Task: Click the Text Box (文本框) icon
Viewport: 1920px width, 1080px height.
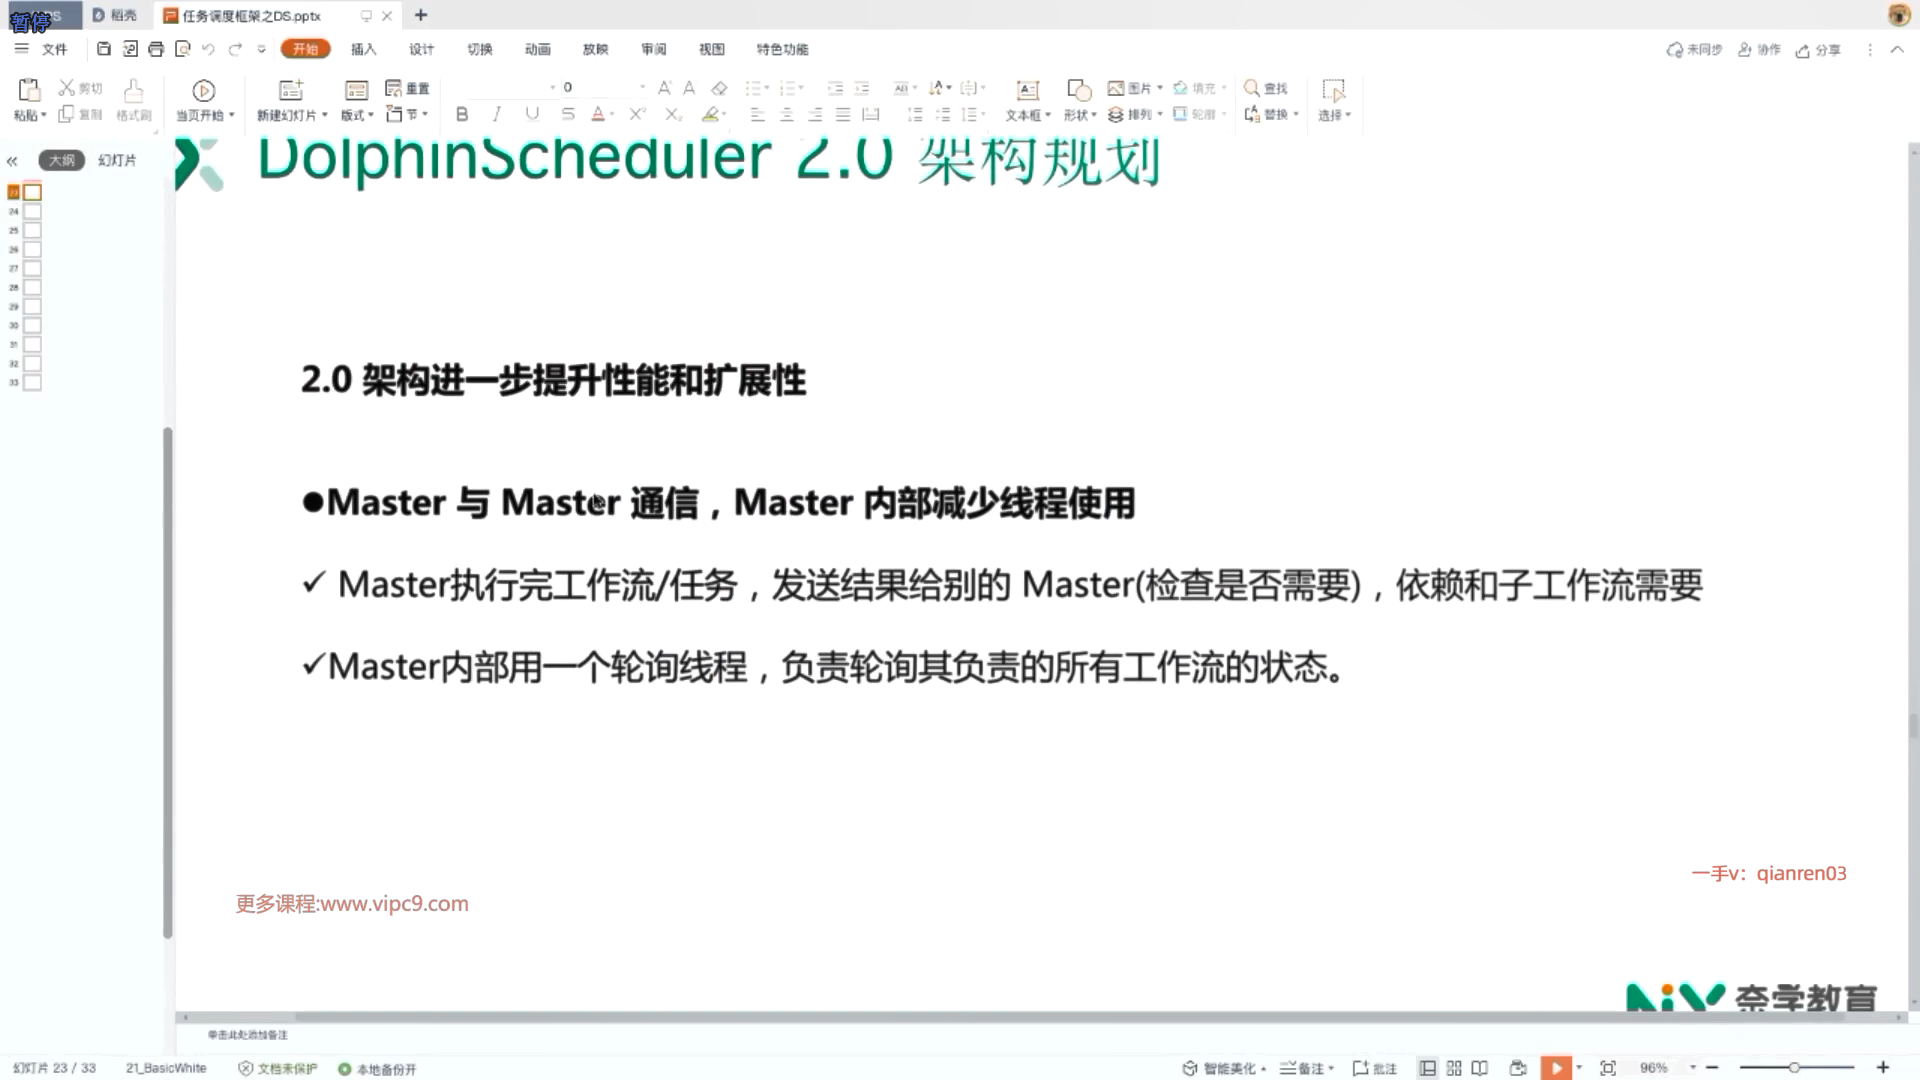Action: tap(1027, 90)
